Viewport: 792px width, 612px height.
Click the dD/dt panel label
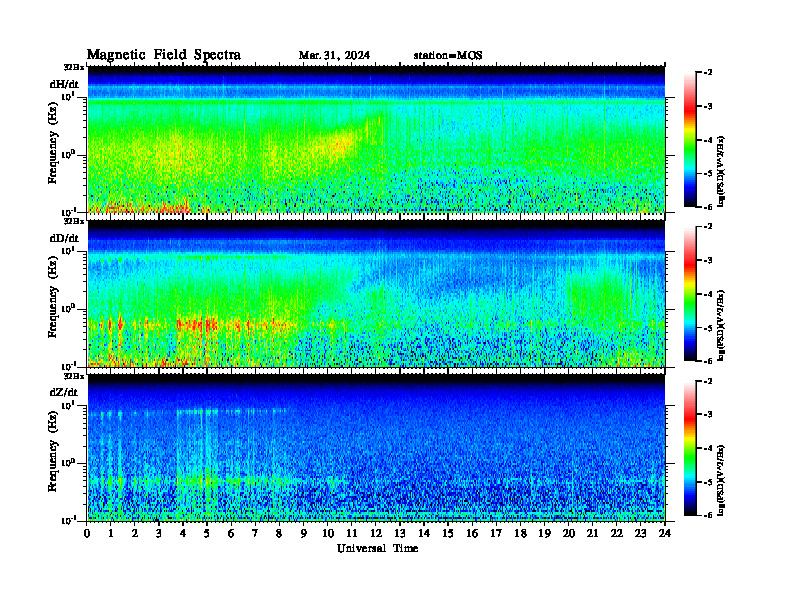(64, 238)
